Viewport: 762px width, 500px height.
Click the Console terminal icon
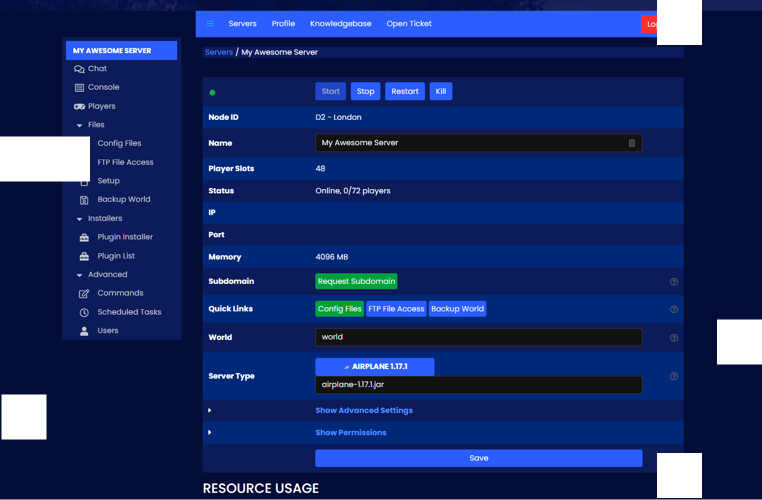[x=79, y=87]
